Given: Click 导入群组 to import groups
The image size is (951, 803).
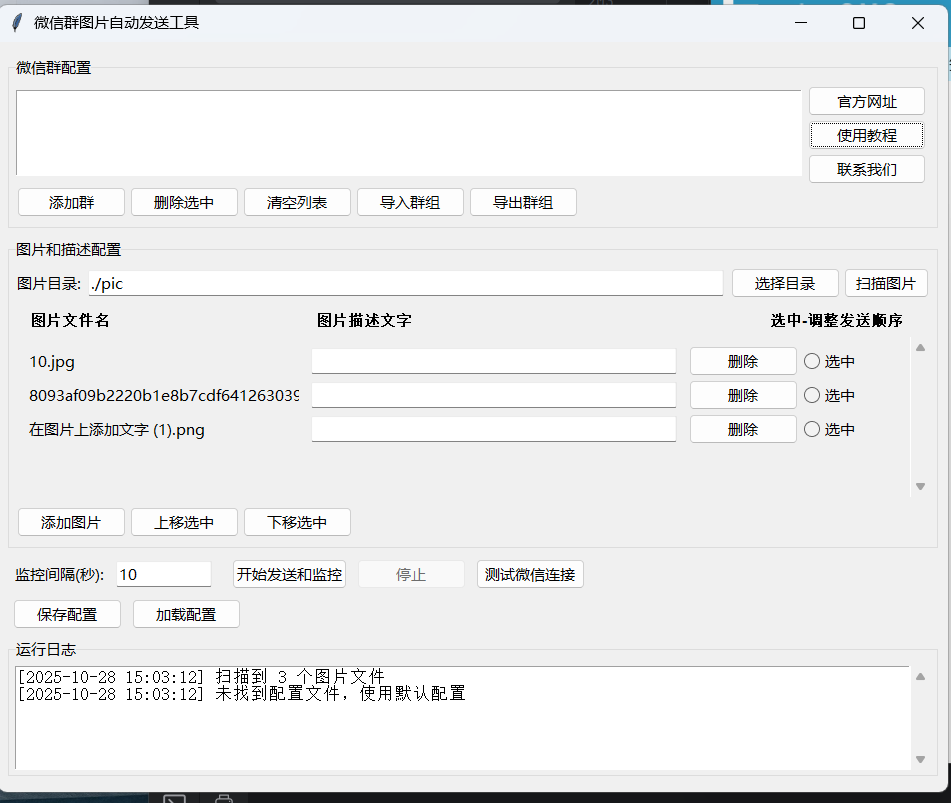Looking at the screenshot, I should coord(410,203).
